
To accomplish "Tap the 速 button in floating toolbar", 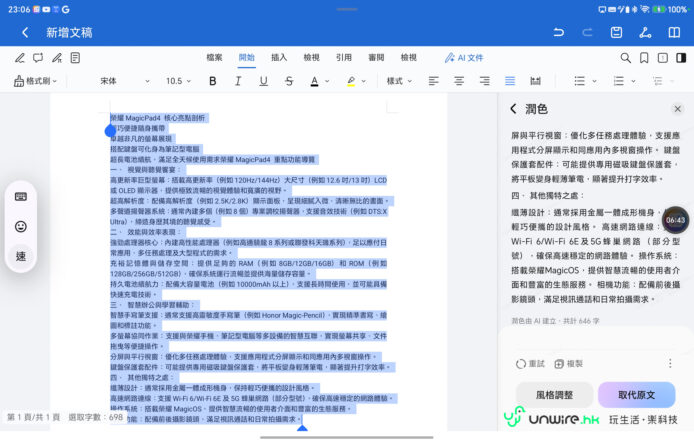I will 21,256.
